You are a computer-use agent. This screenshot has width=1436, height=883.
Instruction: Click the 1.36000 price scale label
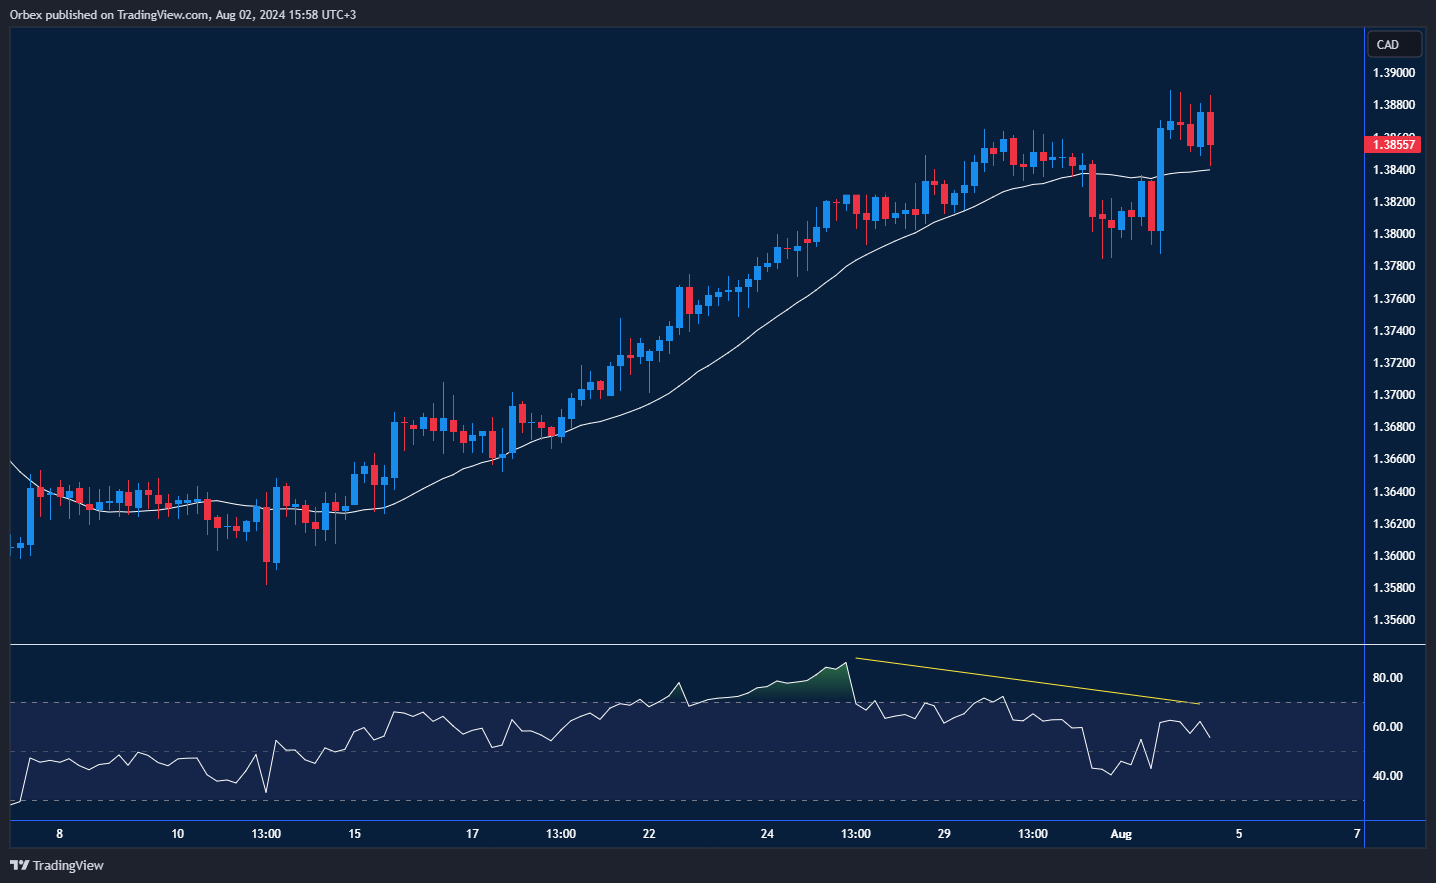tap(1393, 556)
